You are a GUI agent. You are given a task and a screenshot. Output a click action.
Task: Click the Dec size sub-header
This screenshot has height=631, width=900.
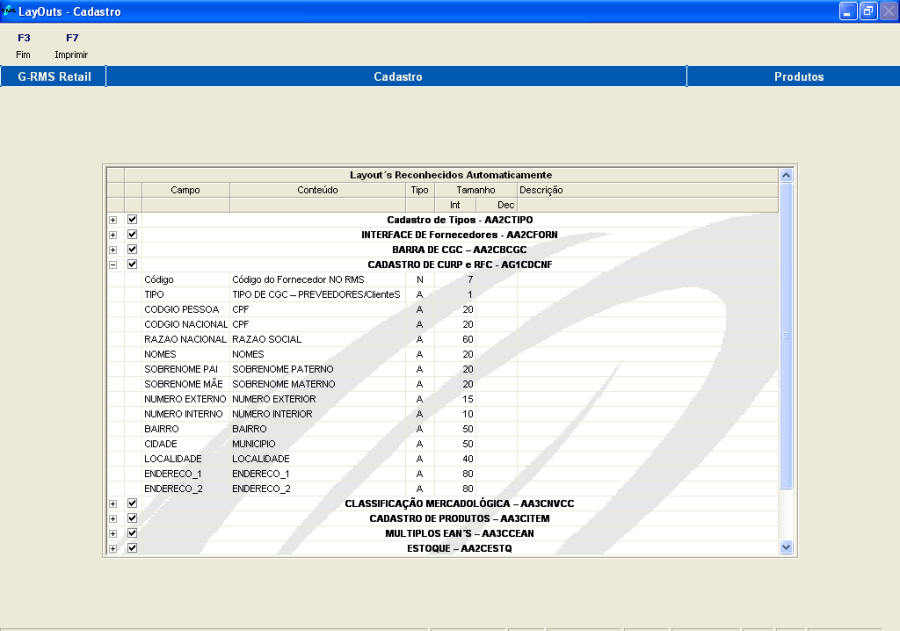click(x=496, y=205)
